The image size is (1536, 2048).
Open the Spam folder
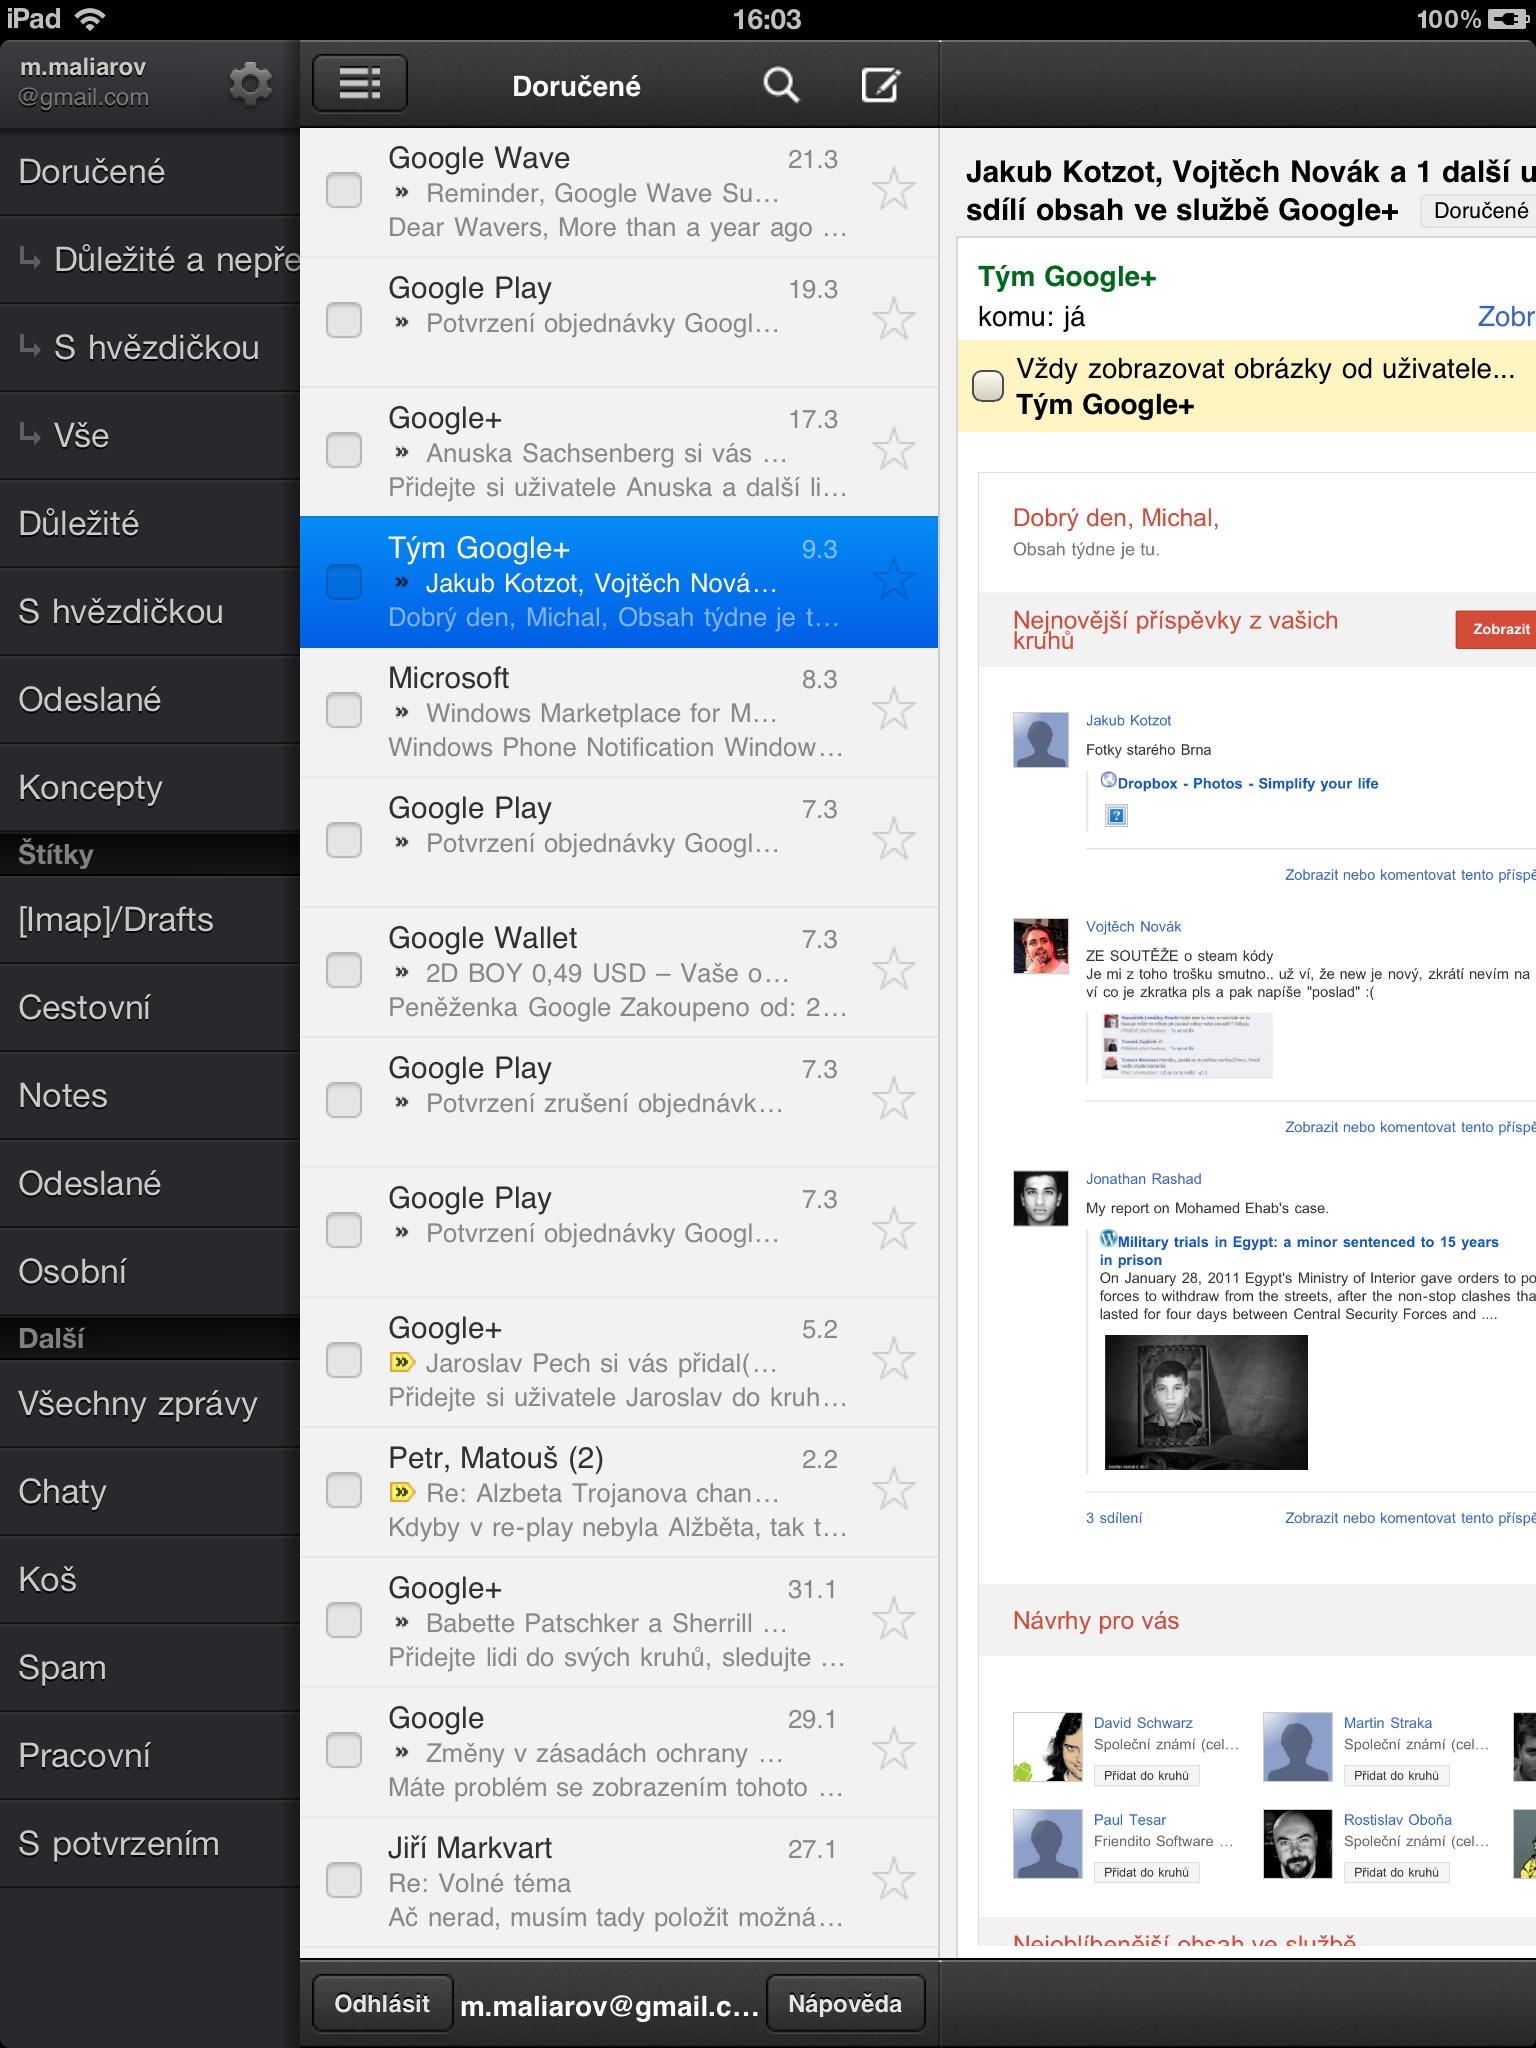coord(150,1668)
